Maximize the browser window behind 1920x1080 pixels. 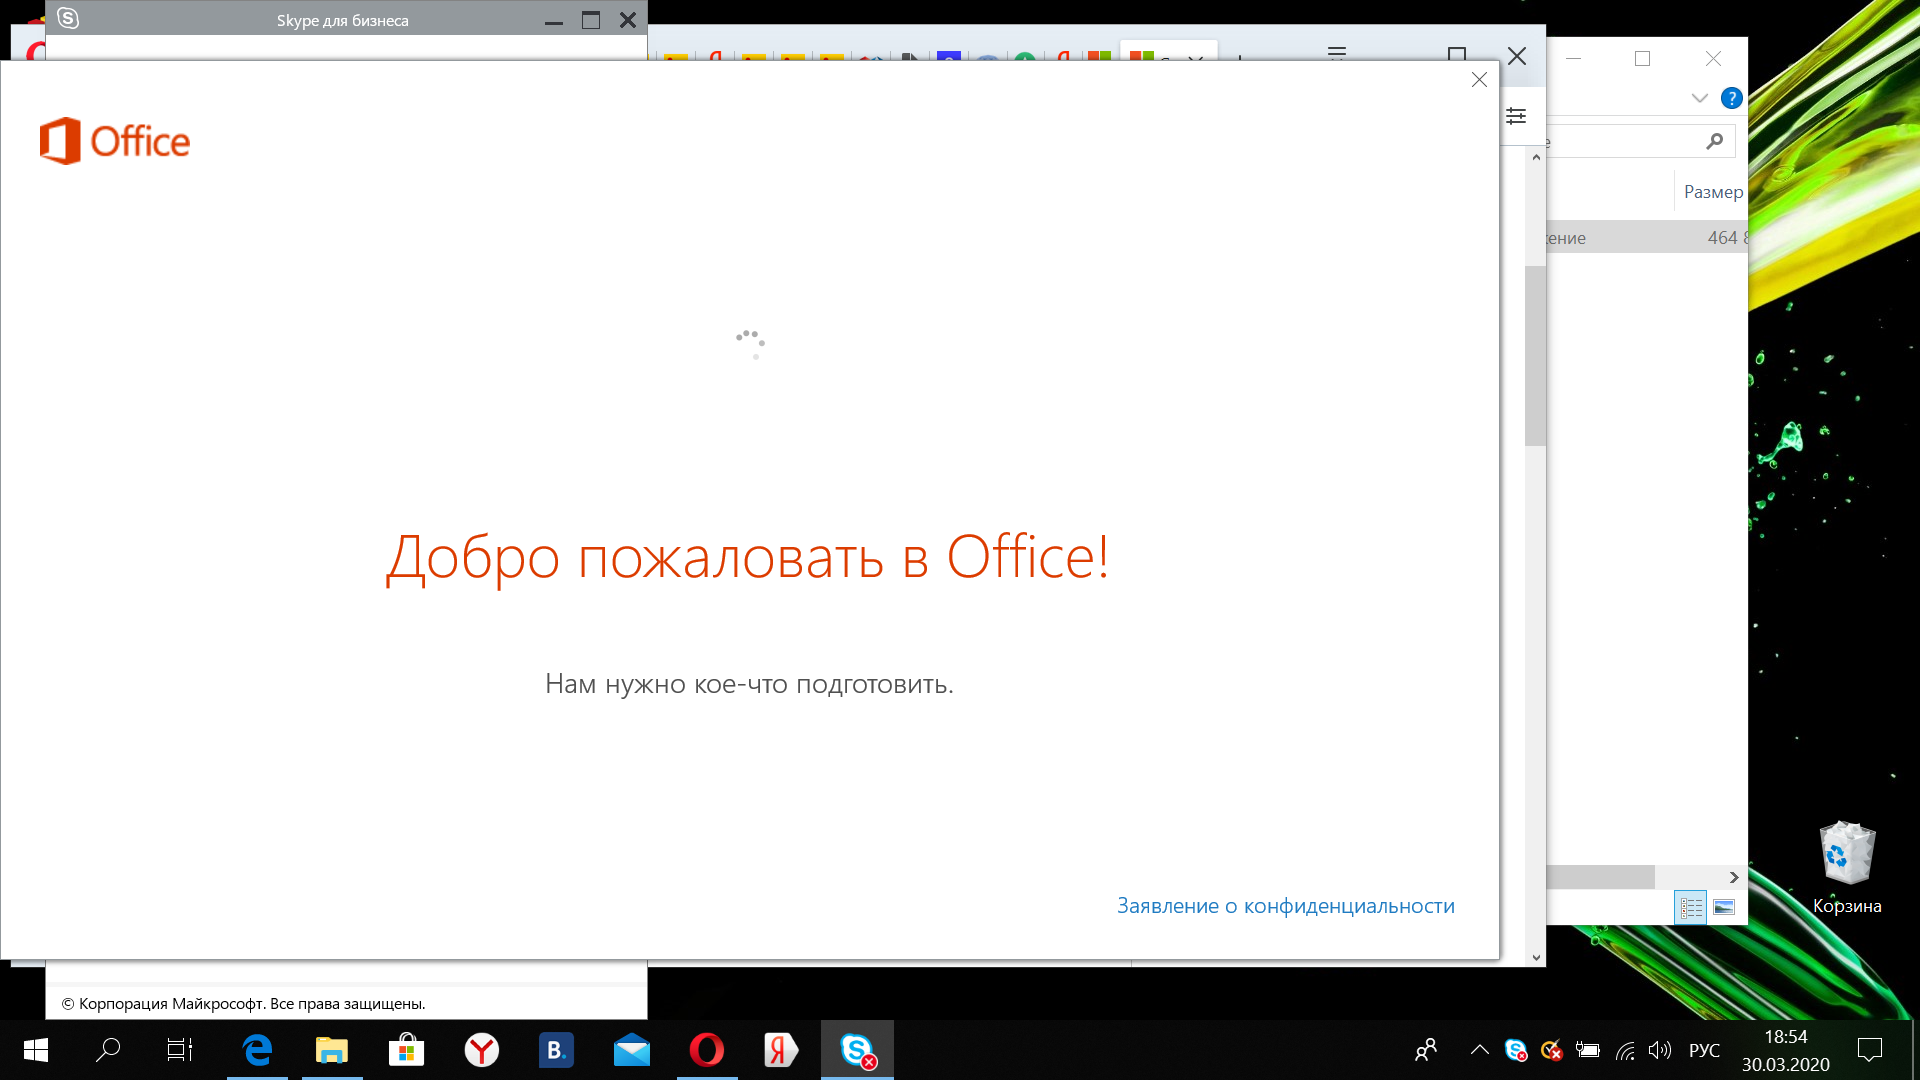[1457, 54]
